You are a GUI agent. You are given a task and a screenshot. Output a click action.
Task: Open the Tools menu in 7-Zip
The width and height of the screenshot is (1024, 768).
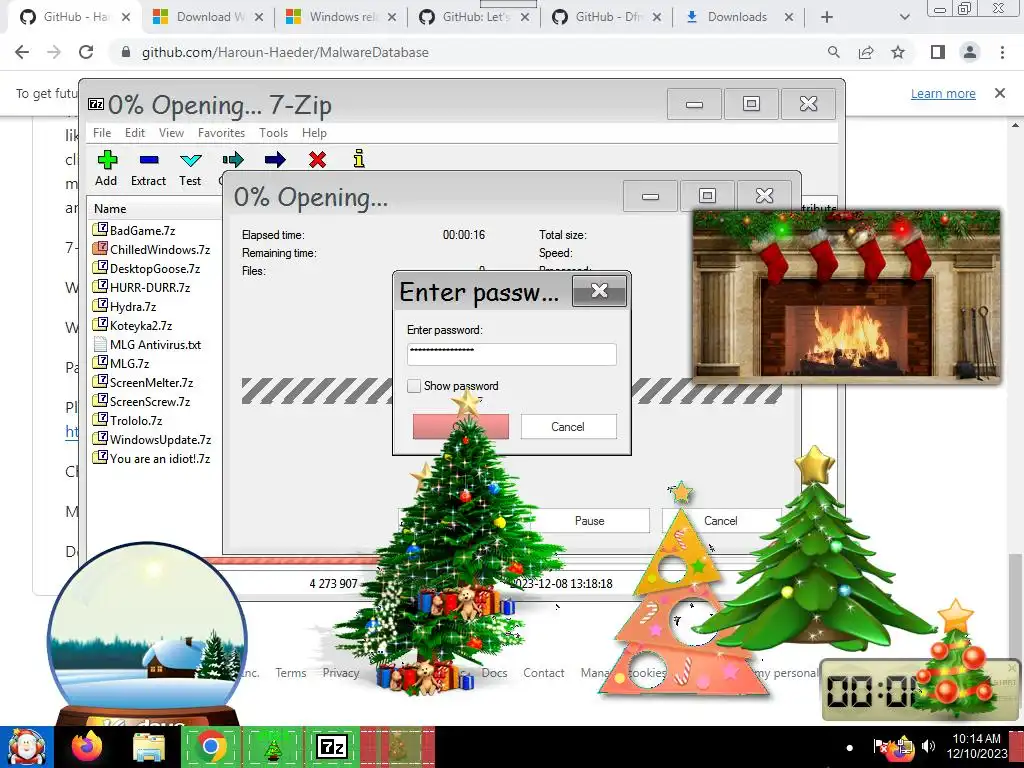click(273, 133)
